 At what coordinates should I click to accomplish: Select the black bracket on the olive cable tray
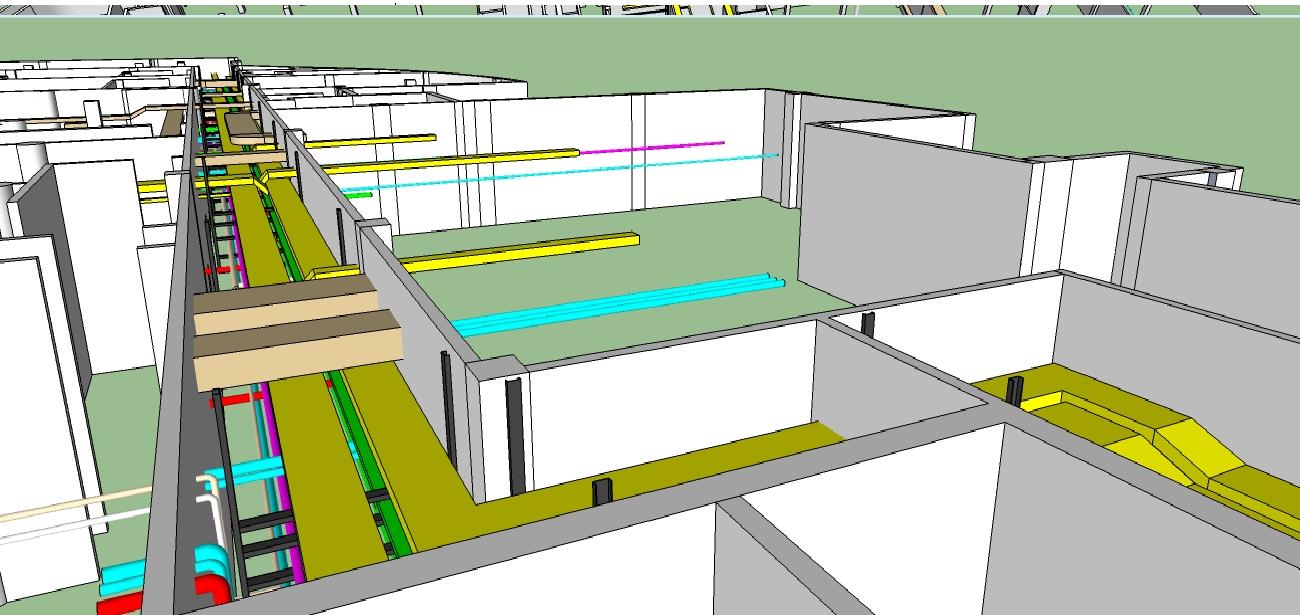coord(602,492)
